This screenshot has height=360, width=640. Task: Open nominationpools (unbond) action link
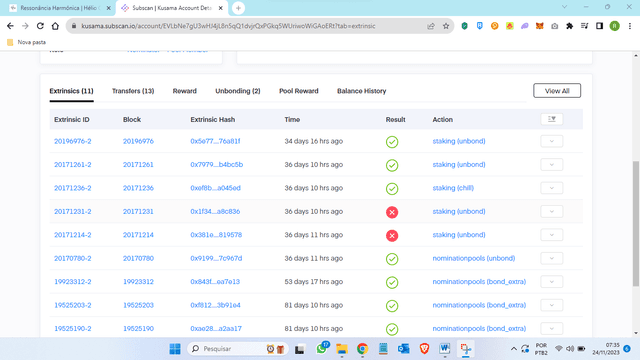[x=474, y=258]
